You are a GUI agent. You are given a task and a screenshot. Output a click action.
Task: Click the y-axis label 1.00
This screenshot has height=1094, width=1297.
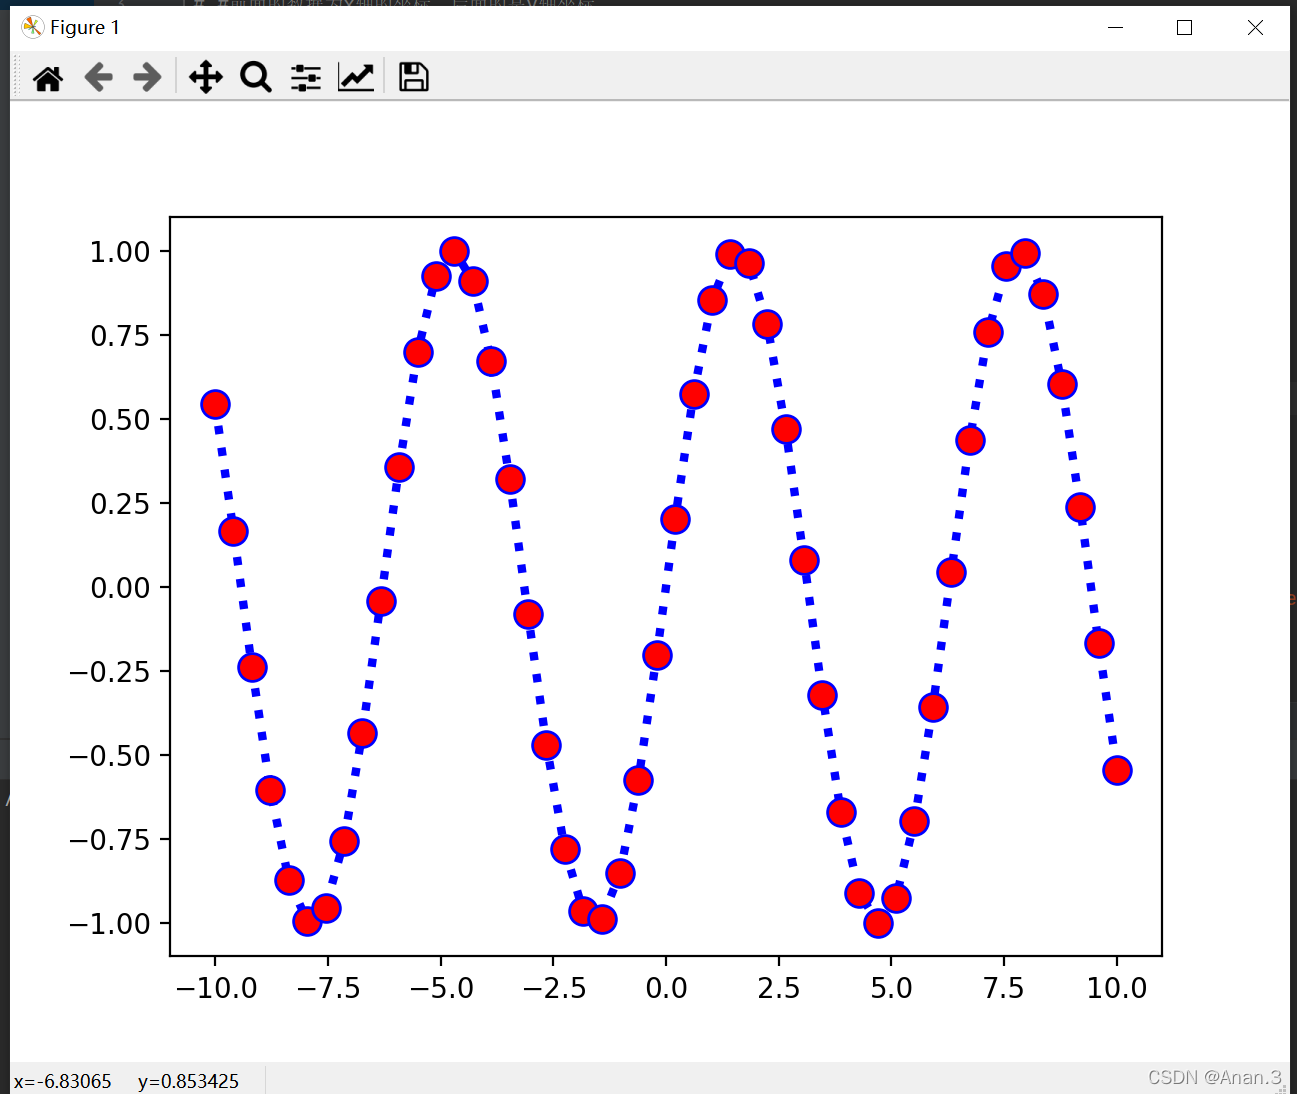coord(120,252)
